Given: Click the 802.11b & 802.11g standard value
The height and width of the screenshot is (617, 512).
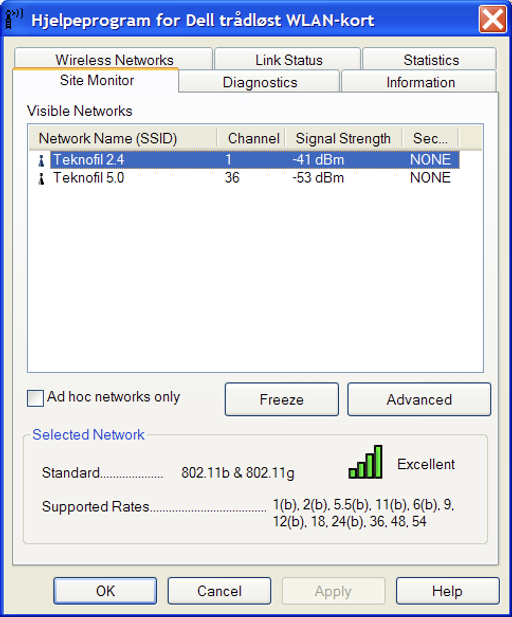Looking at the screenshot, I should click(237, 473).
